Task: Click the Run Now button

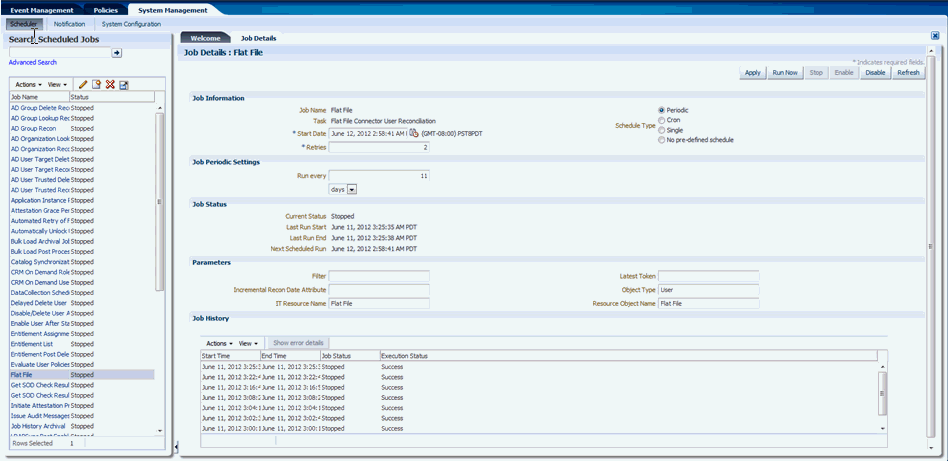Action: 785,73
